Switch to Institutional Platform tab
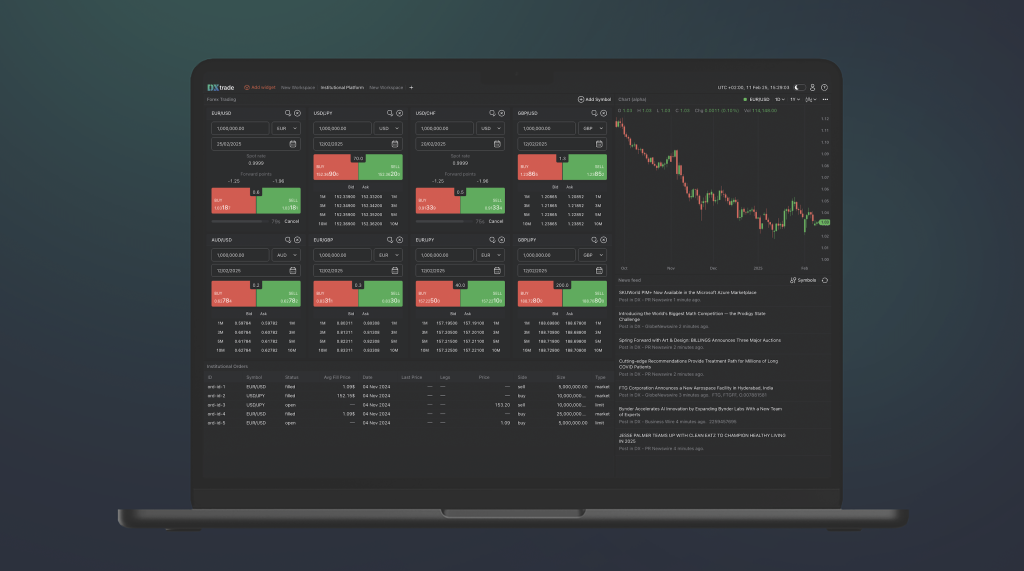 [x=342, y=88]
